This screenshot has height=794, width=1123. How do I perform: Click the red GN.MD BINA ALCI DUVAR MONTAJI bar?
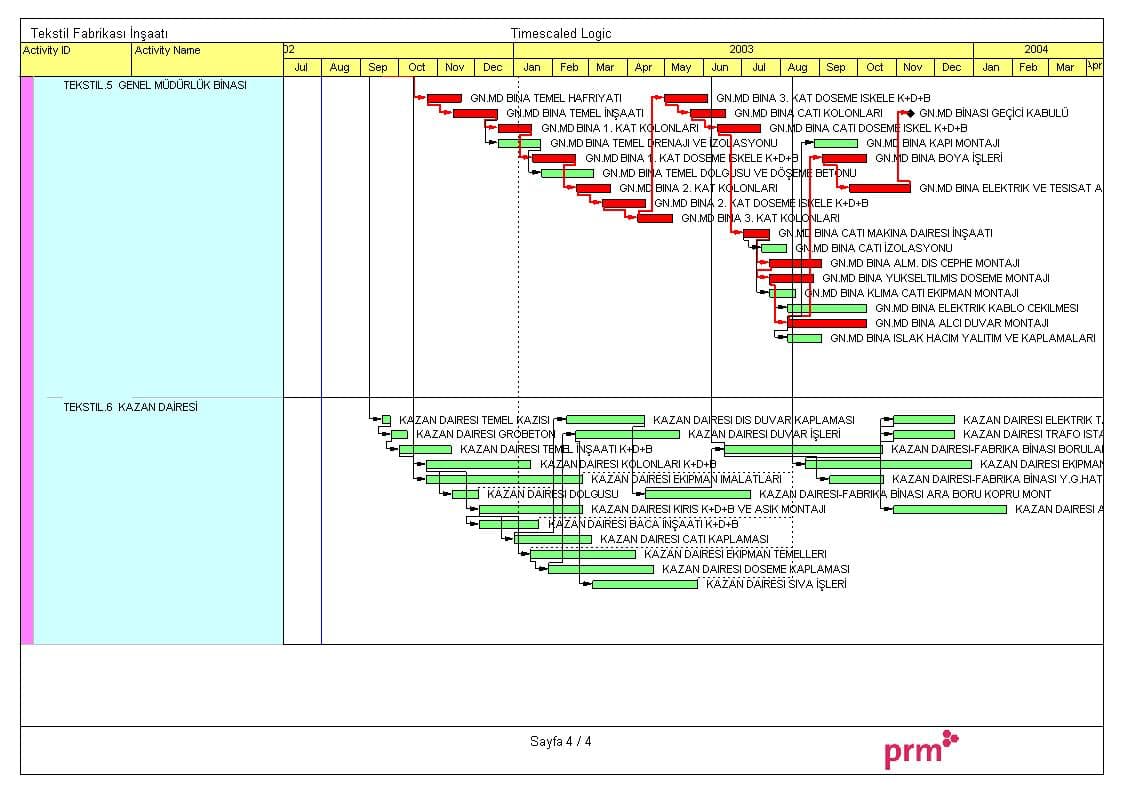826,323
